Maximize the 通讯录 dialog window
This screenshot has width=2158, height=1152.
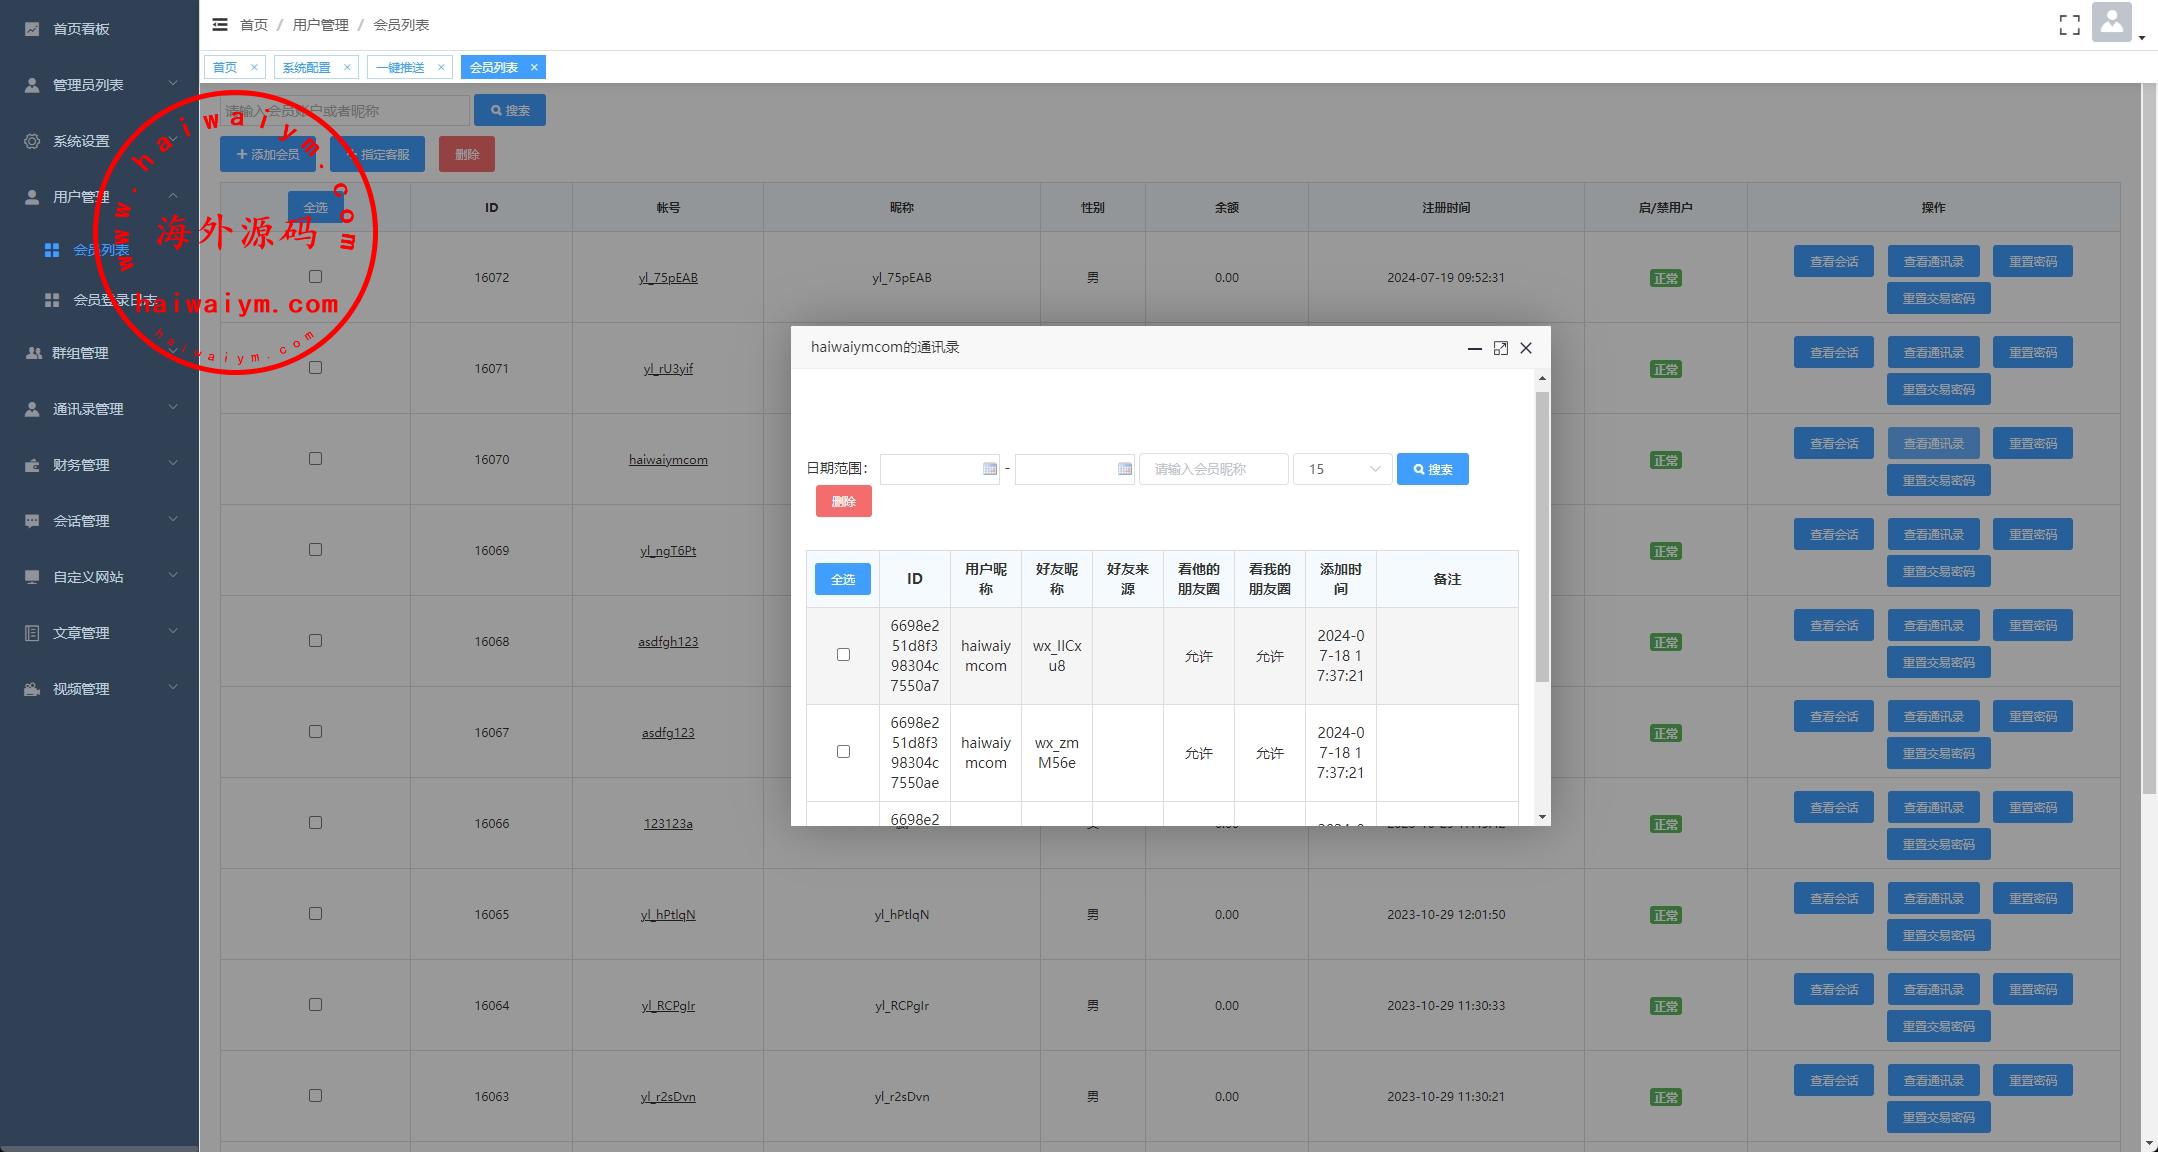click(1500, 348)
